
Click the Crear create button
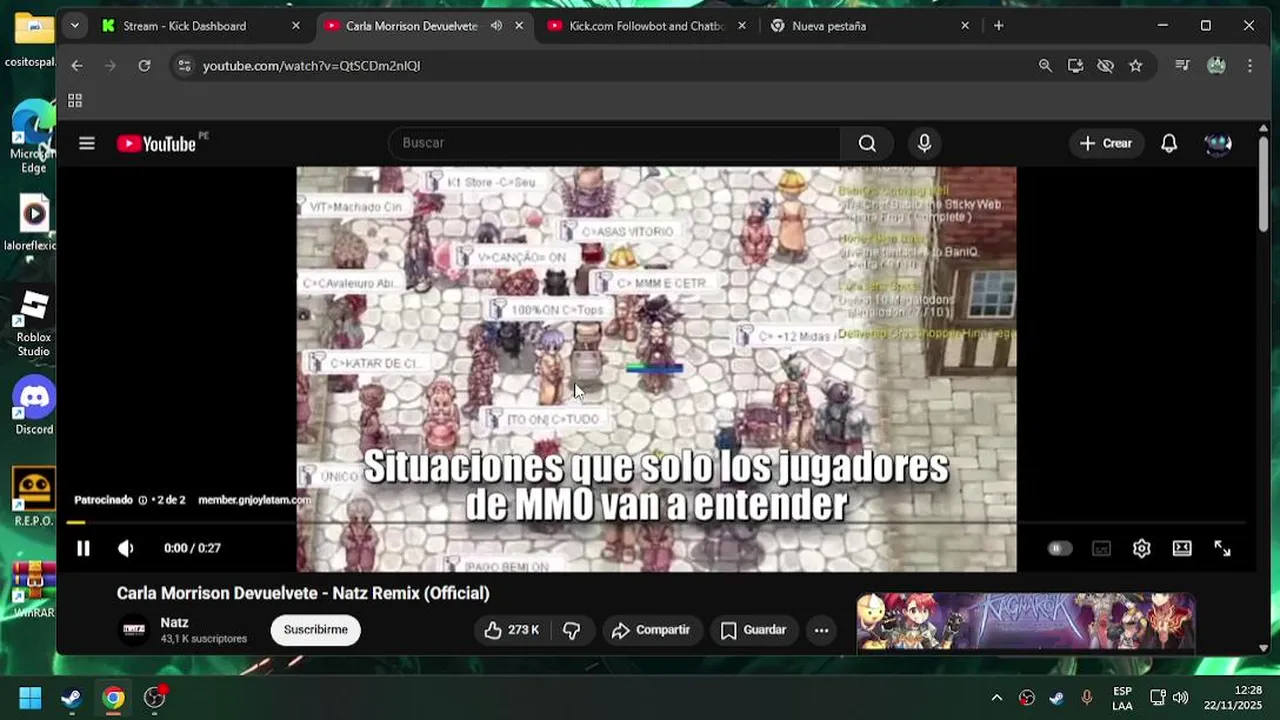point(1106,143)
